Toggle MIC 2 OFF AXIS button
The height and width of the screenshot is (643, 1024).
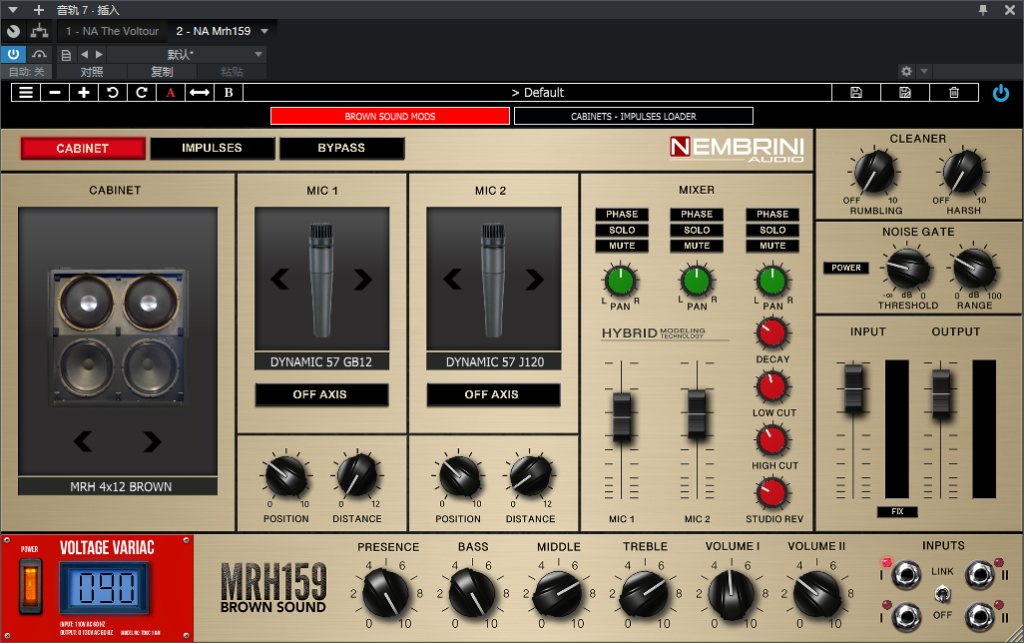(x=492, y=394)
